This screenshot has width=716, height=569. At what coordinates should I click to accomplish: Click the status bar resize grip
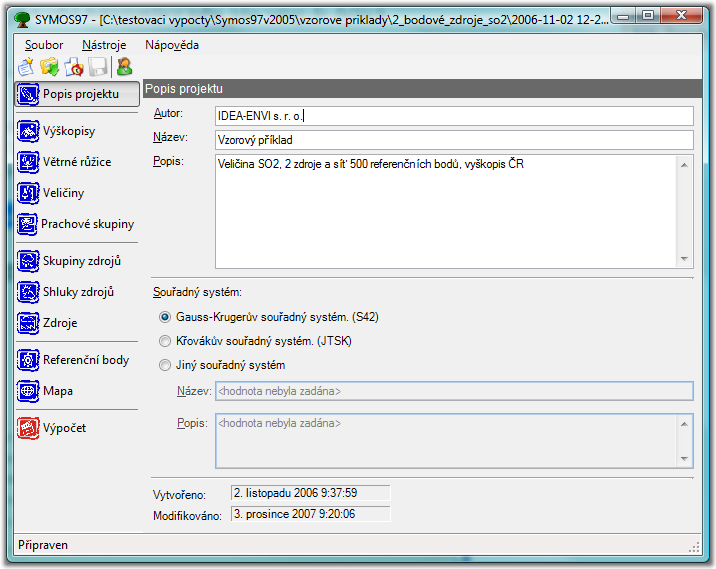click(x=694, y=547)
